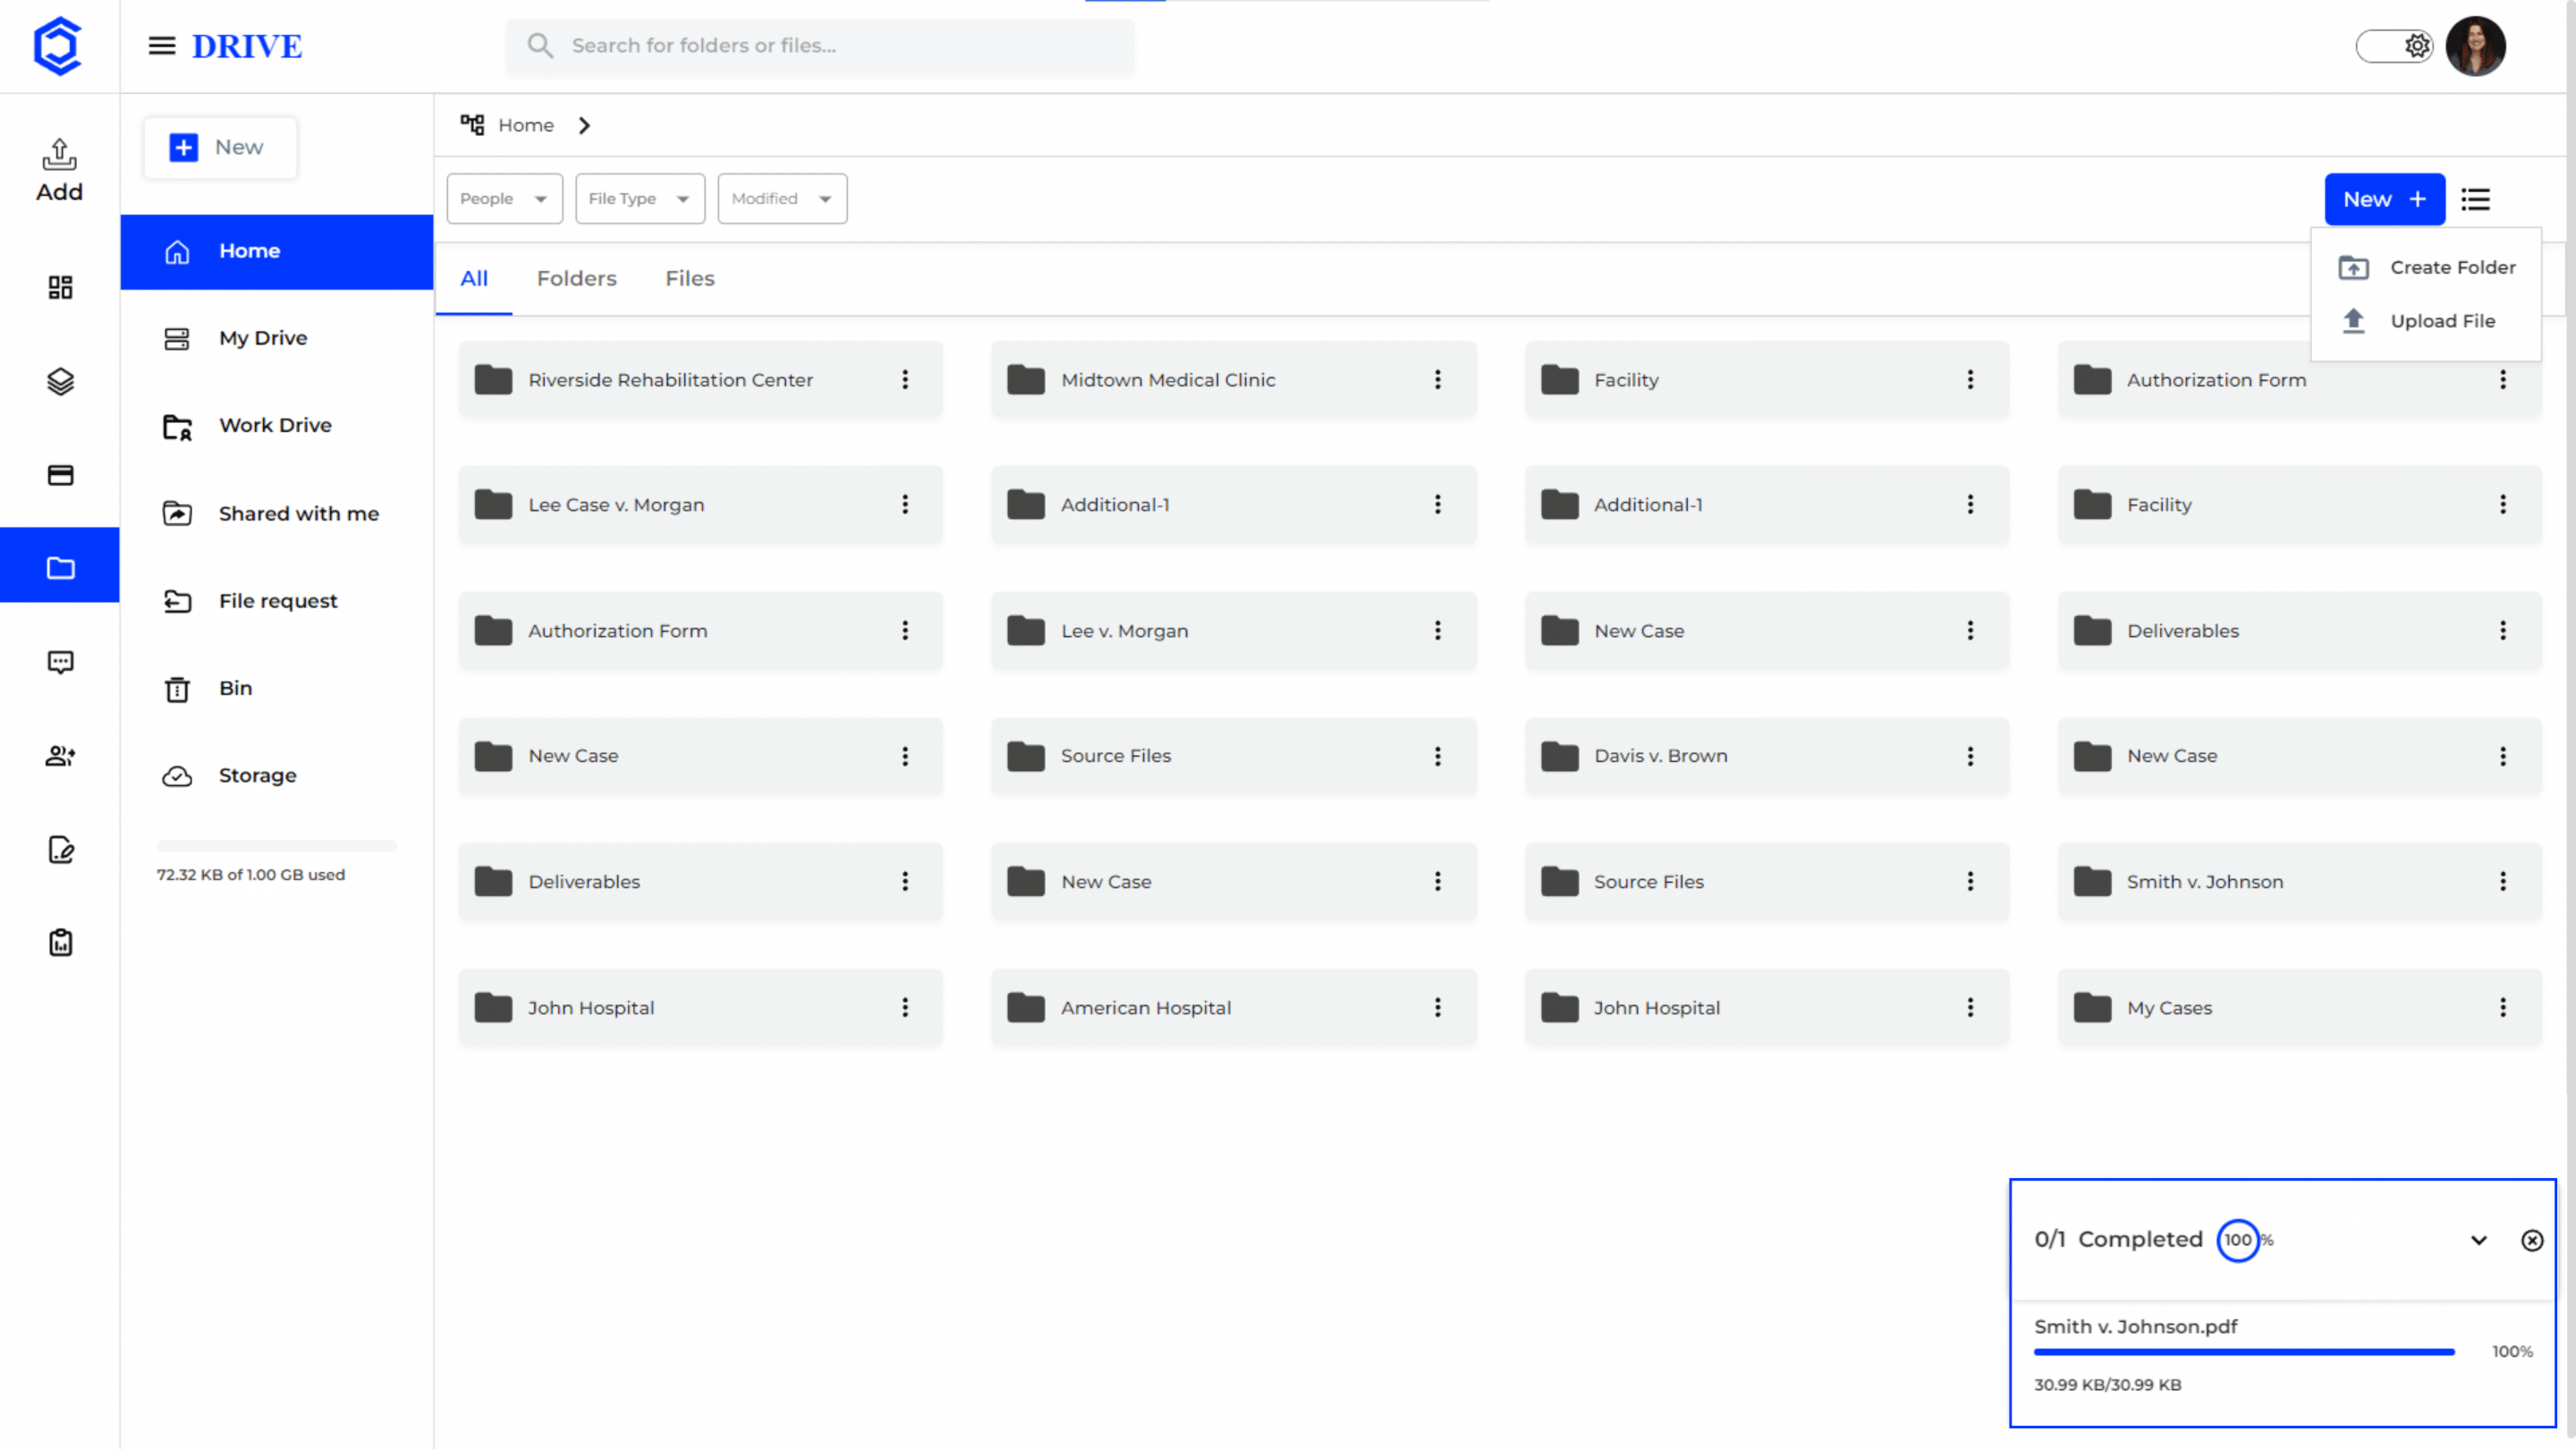Expand the File Type filter dropdown
Image resolution: width=2576 pixels, height=1449 pixels.
point(640,199)
